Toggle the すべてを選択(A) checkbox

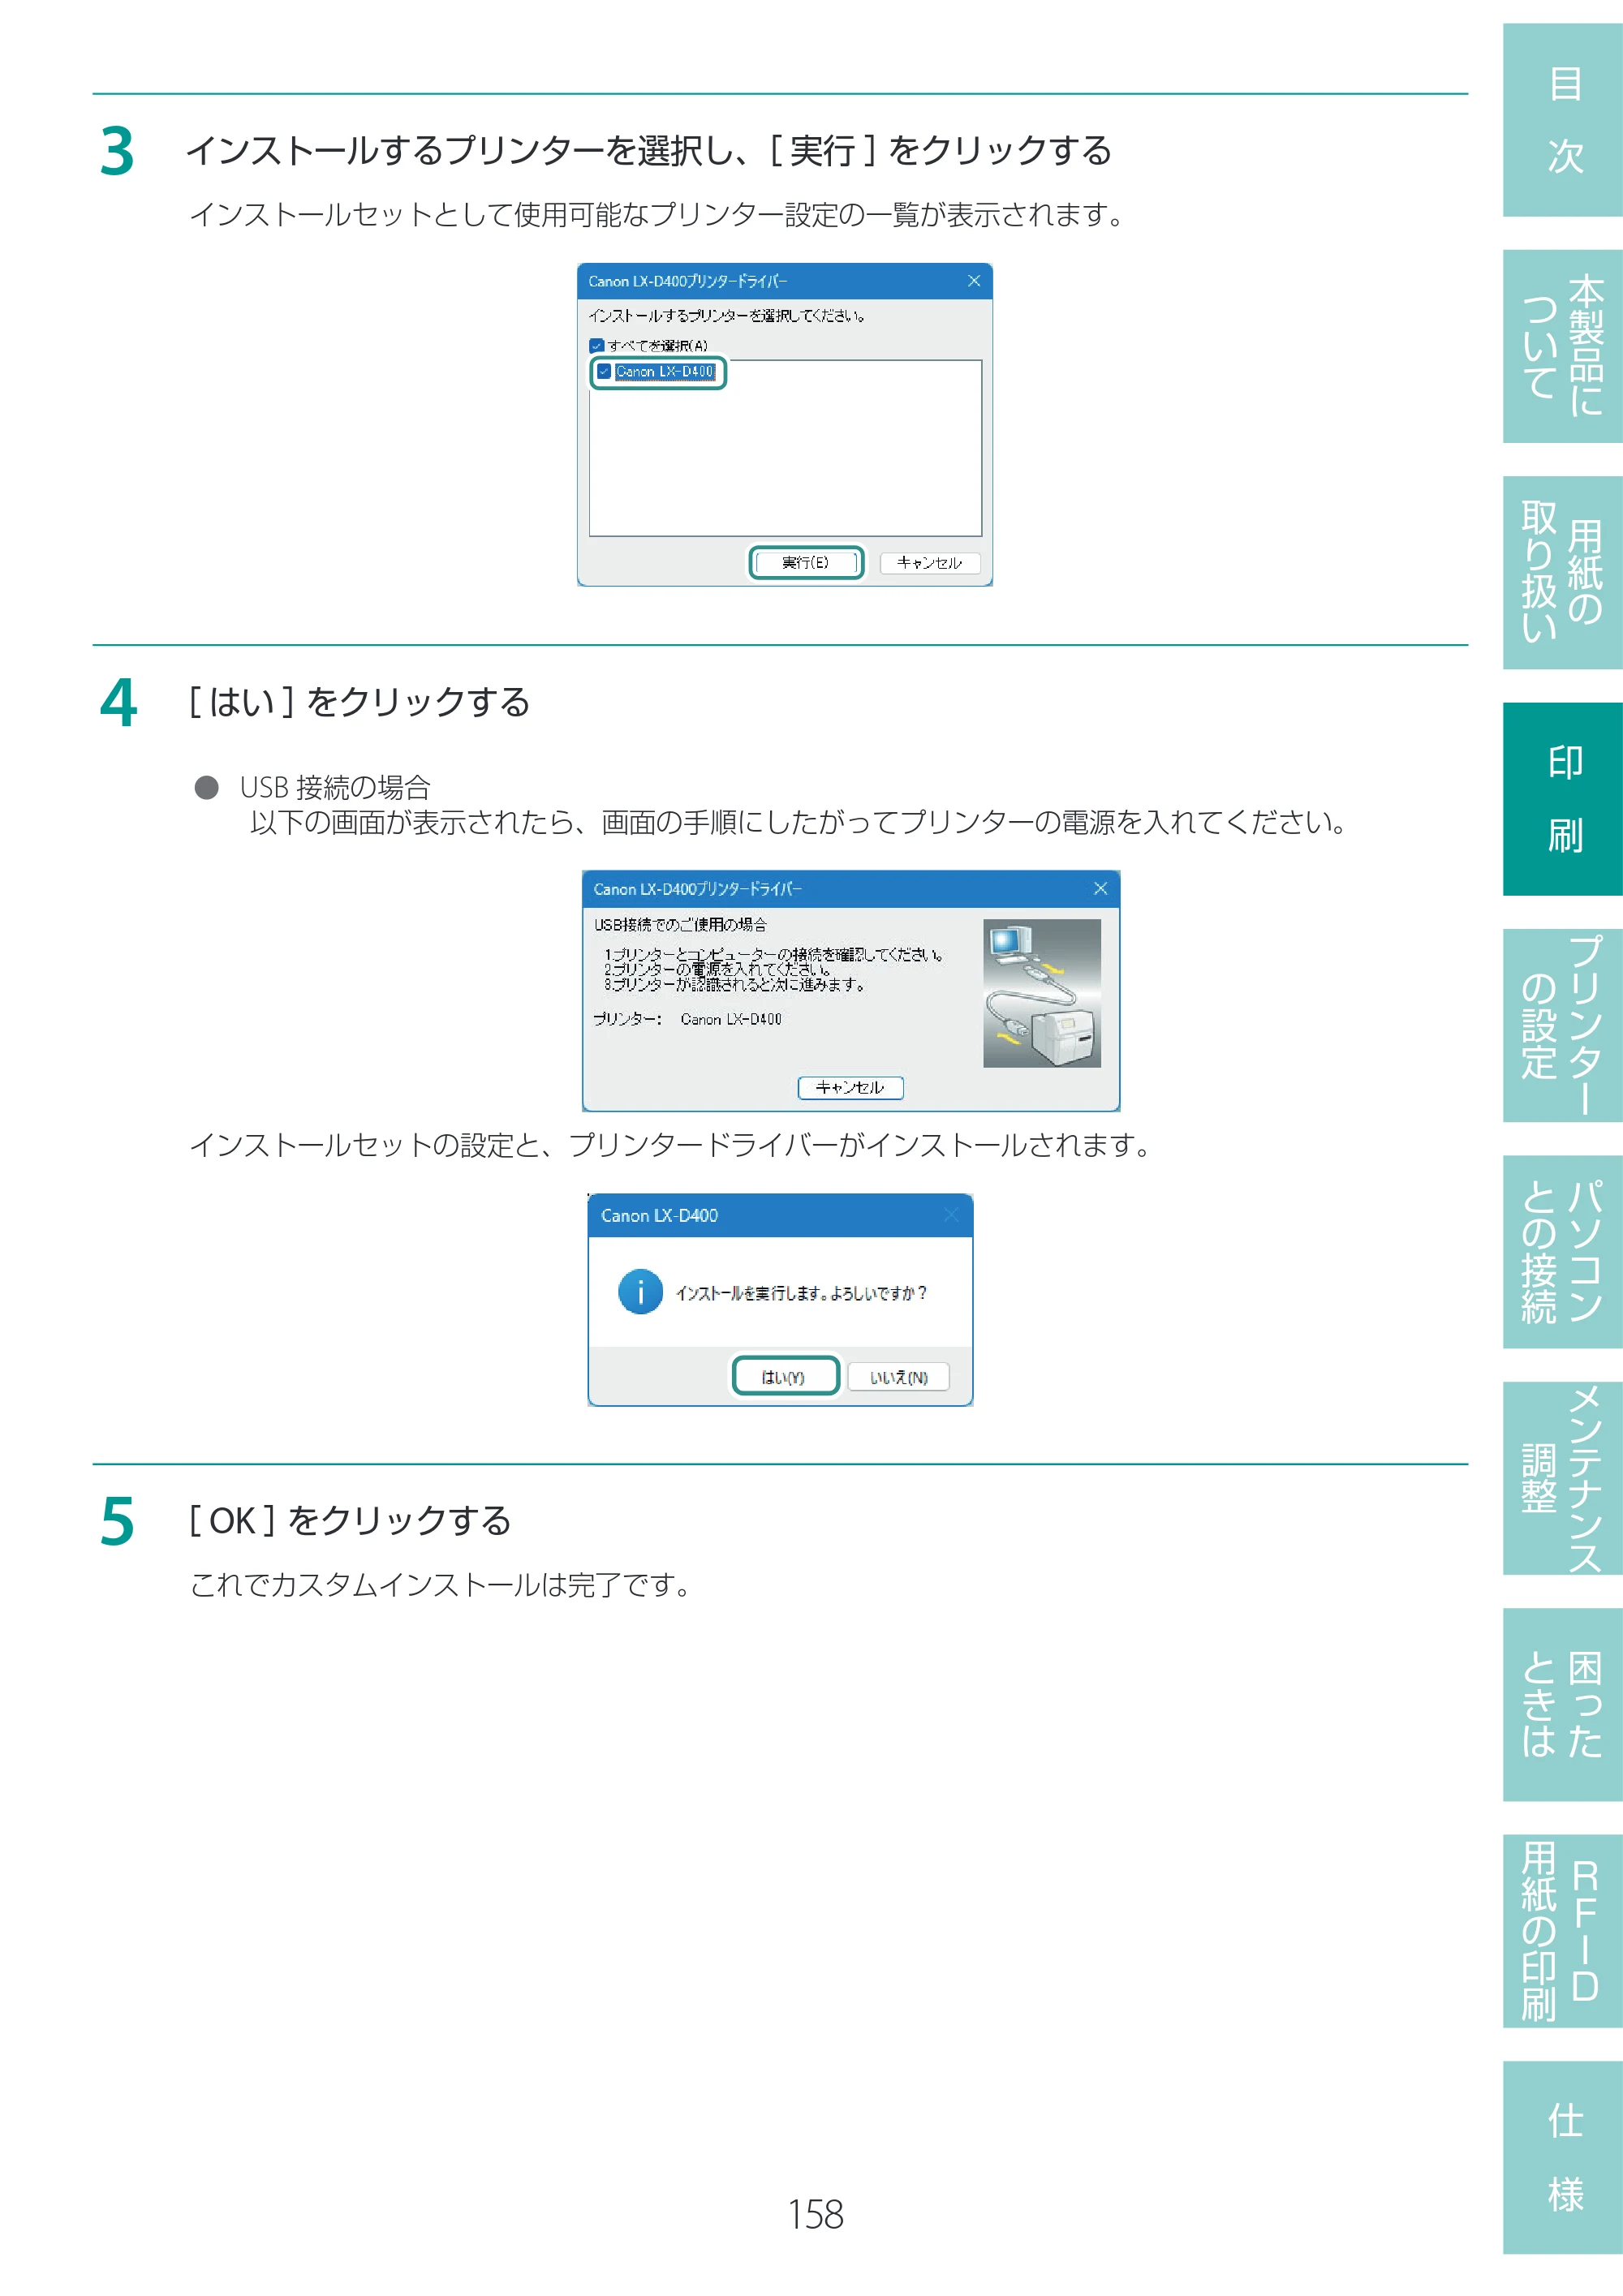(597, 346)
